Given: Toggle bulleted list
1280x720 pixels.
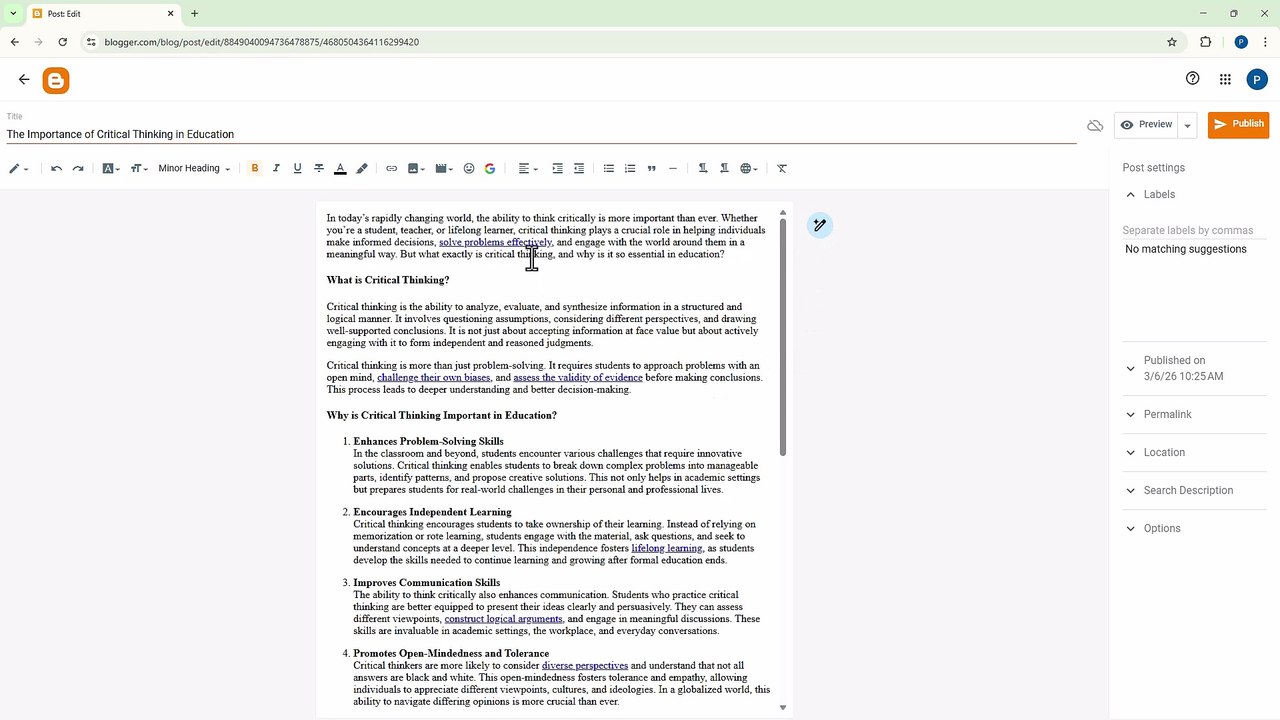Looking at the screenshot, I should (608, 168).
